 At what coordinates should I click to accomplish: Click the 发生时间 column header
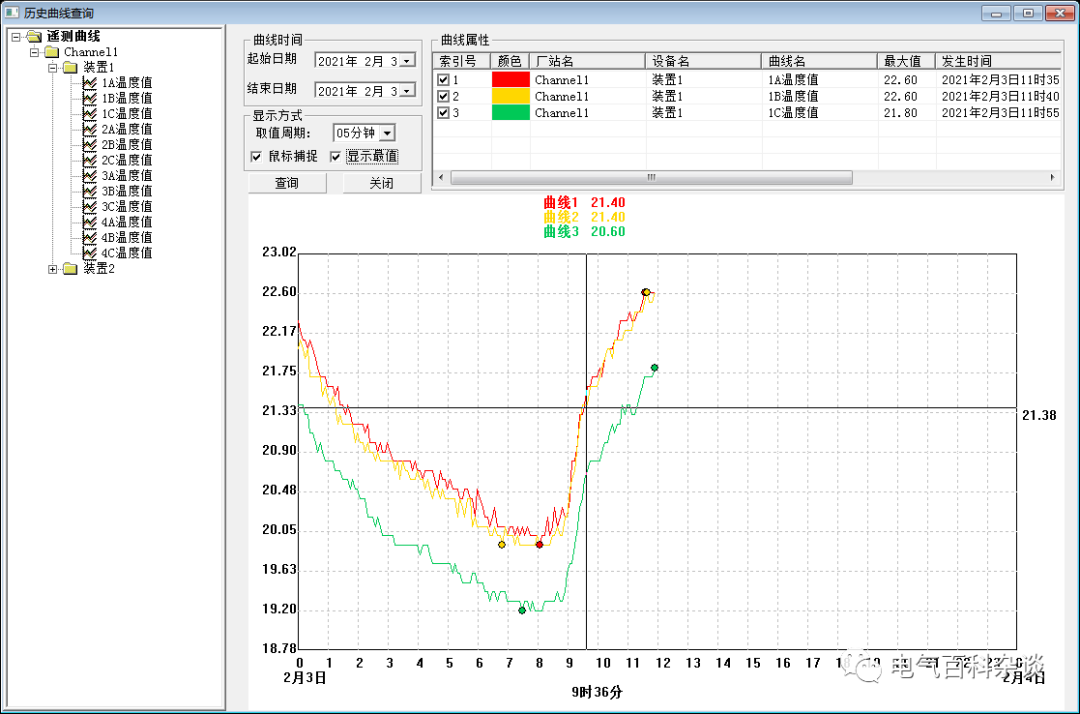(x=998, y=61)
